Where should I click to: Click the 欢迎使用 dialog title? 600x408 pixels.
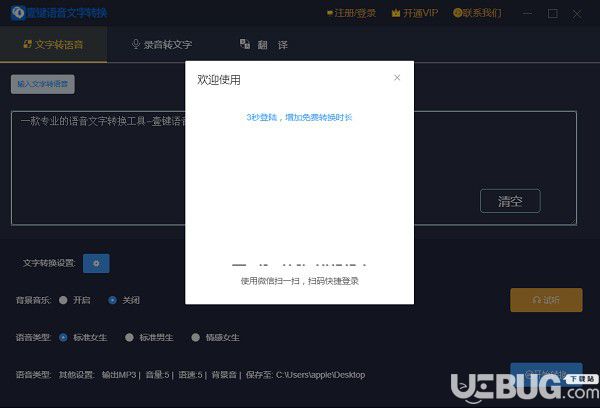click(x=219, y=80)
